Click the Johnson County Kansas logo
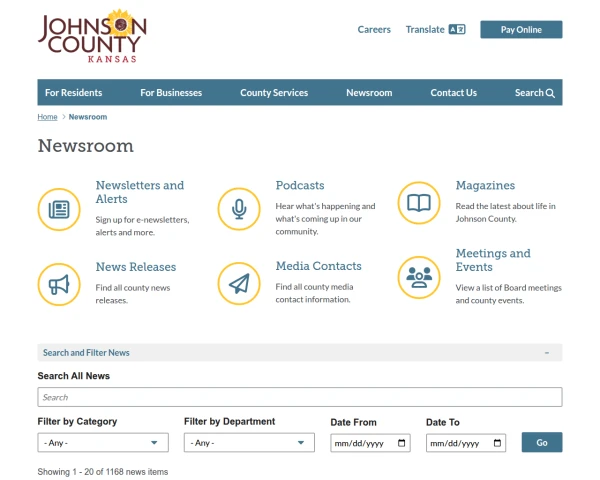Screen dimensions: 600x480 pos(92,36)
